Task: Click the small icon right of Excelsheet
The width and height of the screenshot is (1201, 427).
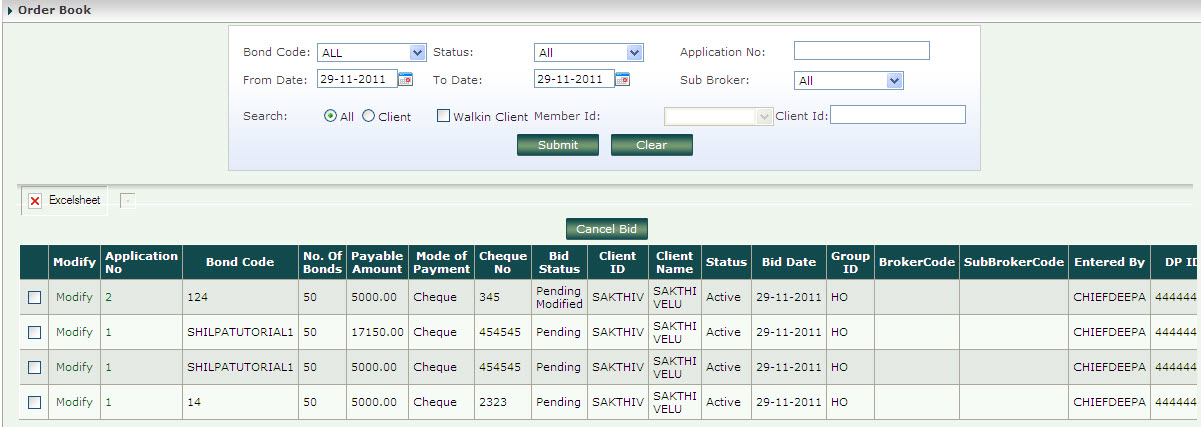Action: 127,201
